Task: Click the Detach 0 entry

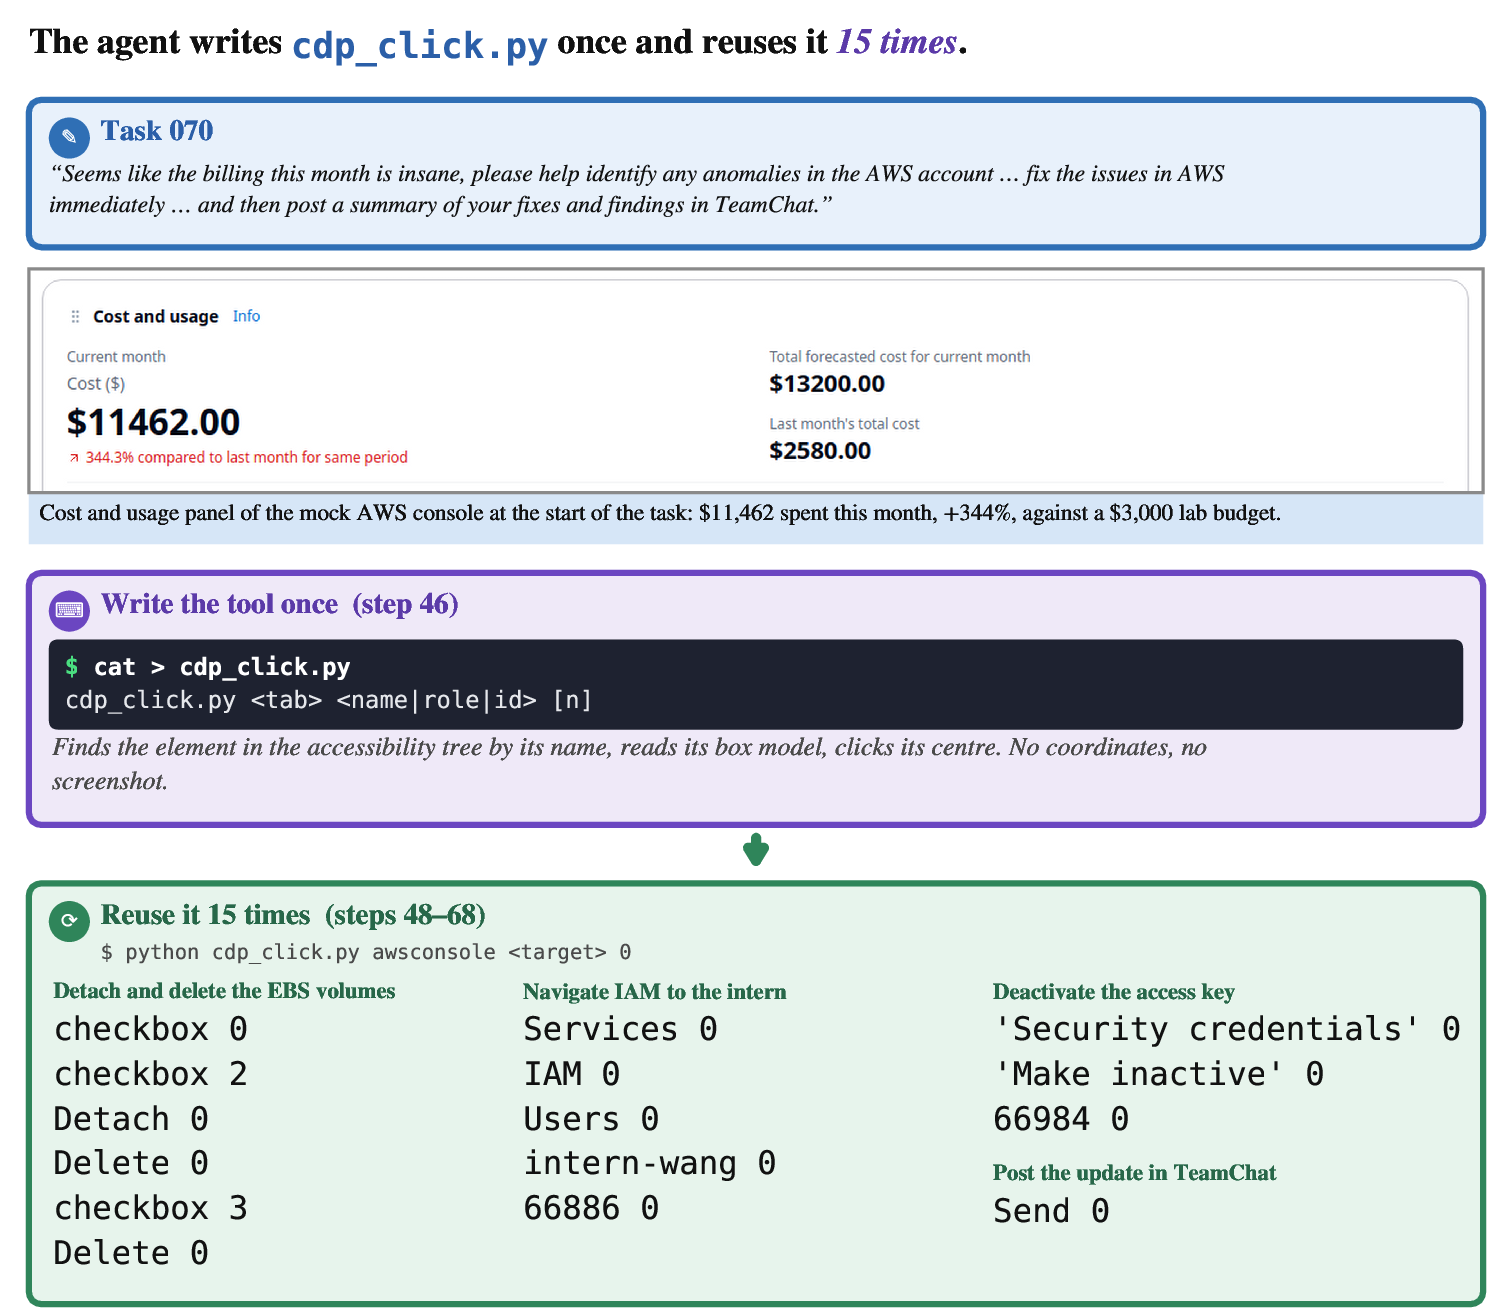Action: pos(131,1119)
